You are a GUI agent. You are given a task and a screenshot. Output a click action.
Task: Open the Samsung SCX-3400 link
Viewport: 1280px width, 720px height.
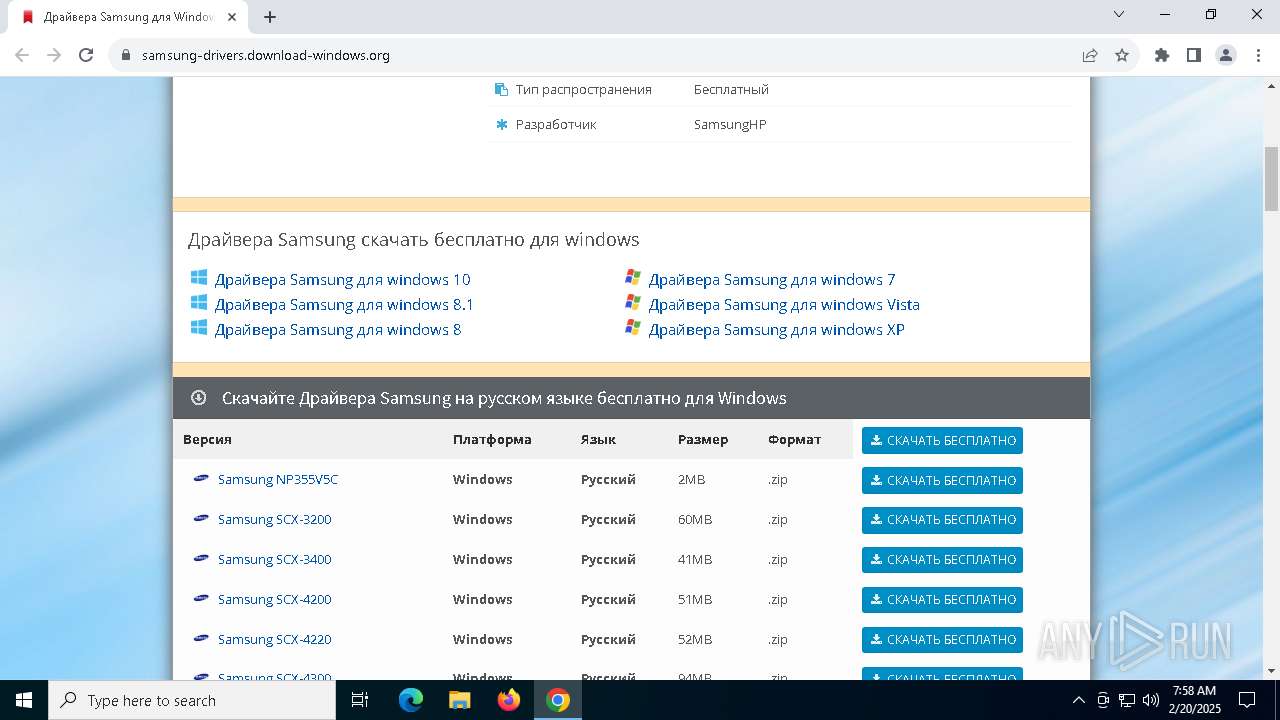coord(274,559)
